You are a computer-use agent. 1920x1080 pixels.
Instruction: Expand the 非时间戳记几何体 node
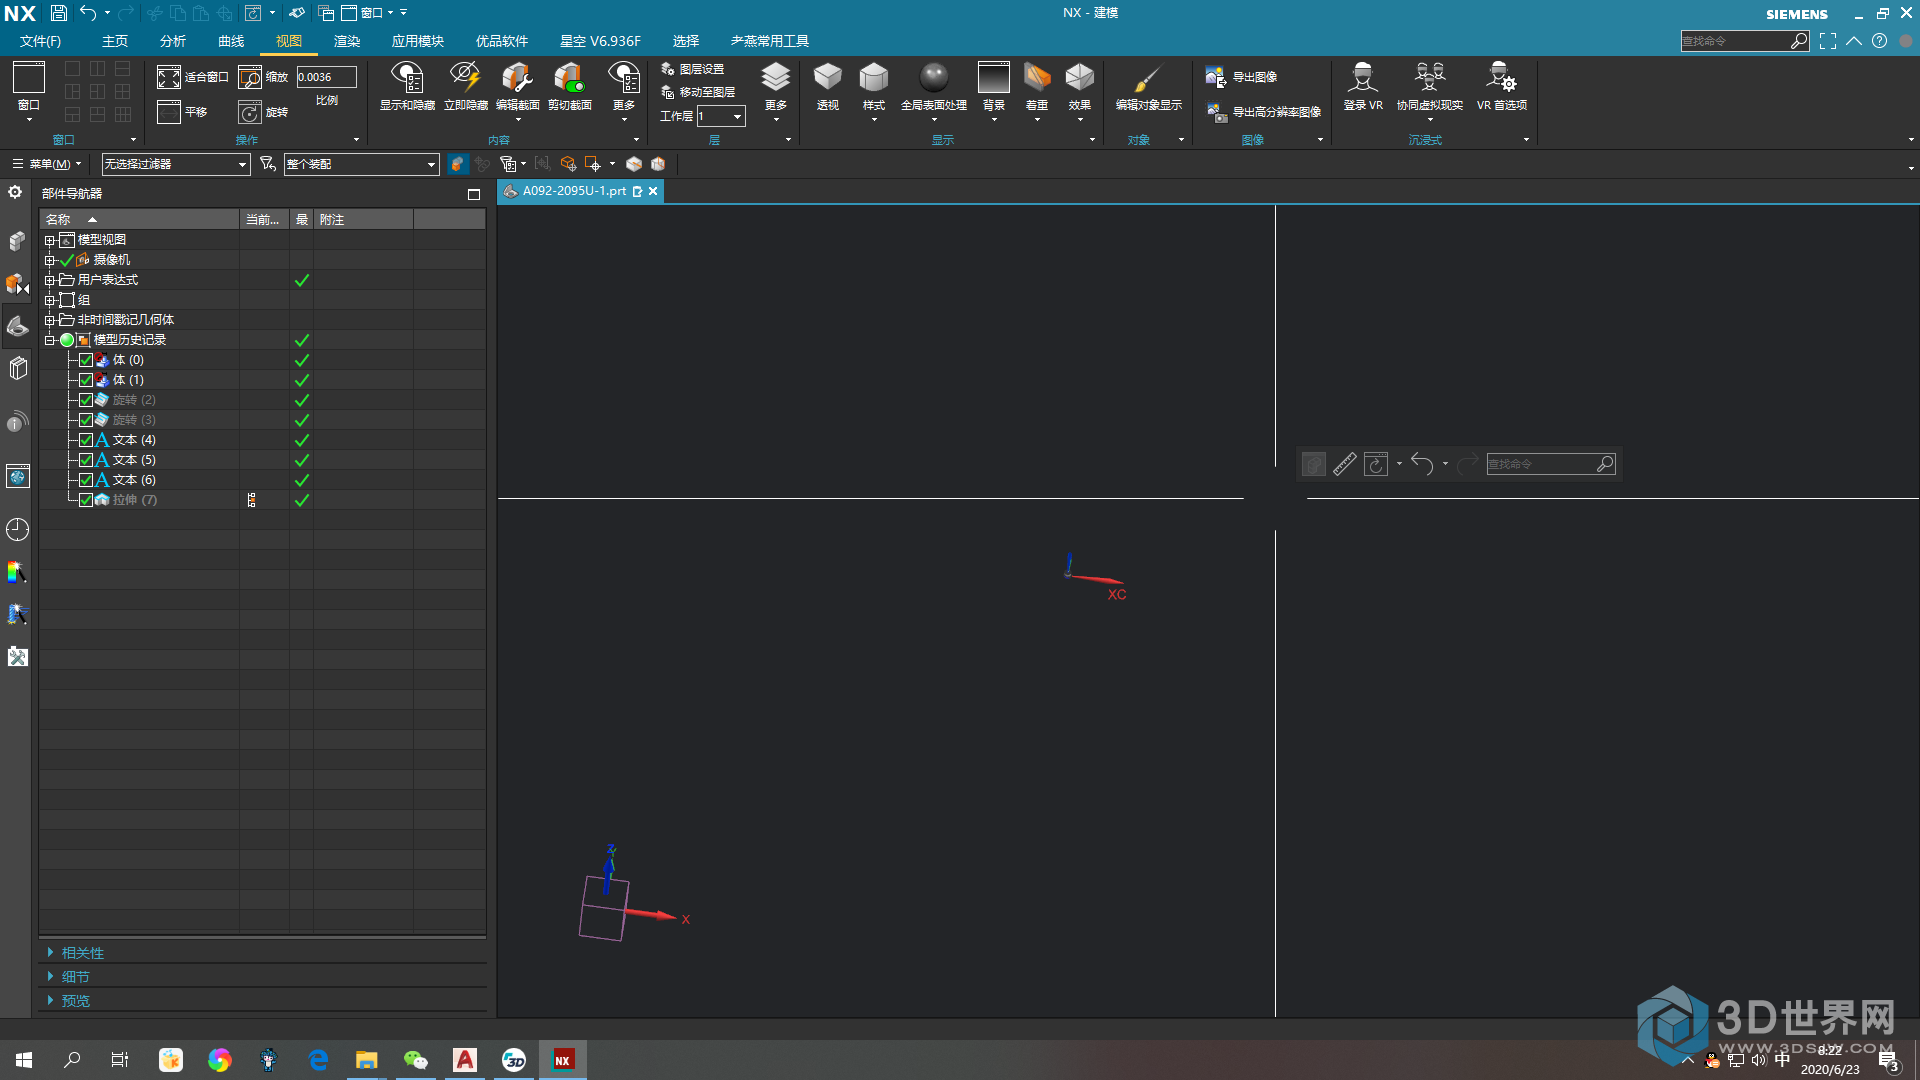49,320
